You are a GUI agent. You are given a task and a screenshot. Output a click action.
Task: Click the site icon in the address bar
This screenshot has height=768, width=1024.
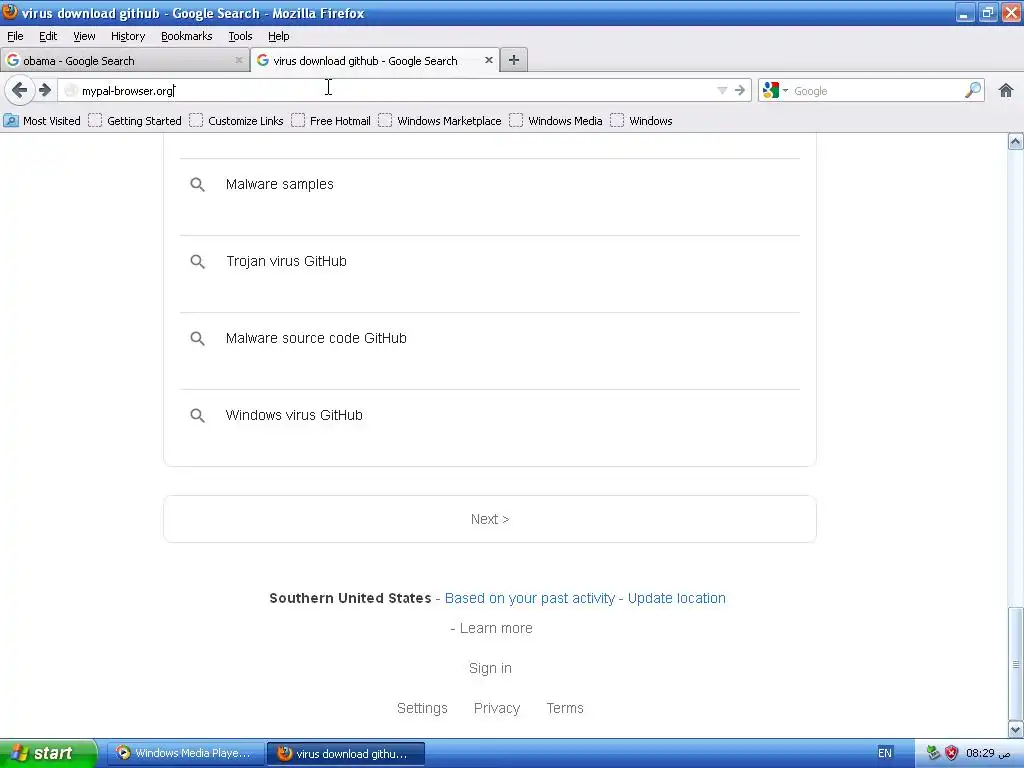(x=71, y=91)
